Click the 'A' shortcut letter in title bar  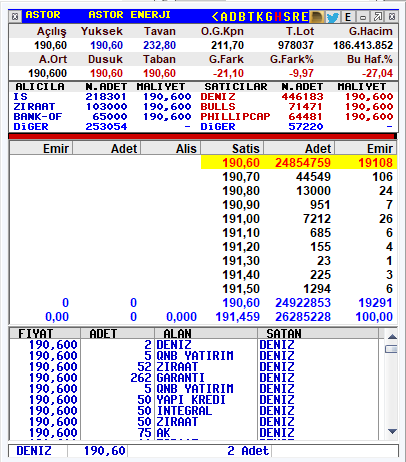224,16
